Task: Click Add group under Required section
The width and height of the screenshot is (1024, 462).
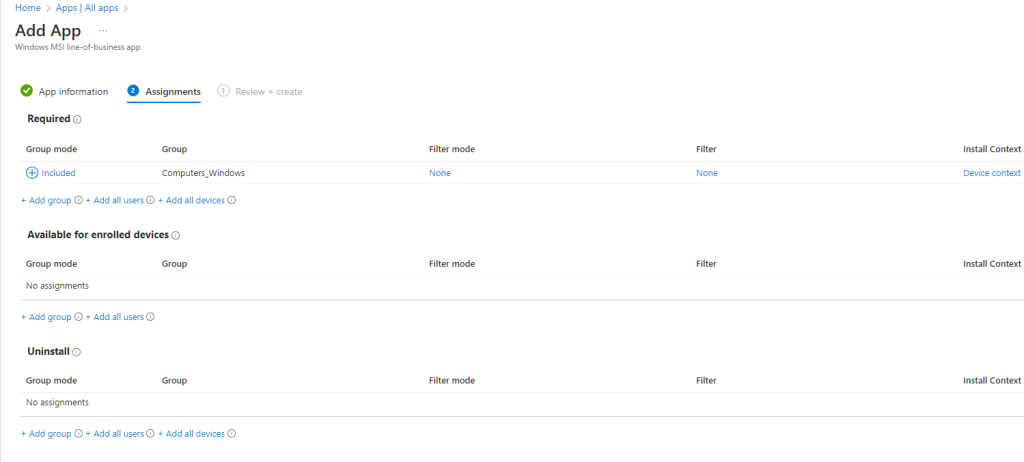Action: pos(46,200)
